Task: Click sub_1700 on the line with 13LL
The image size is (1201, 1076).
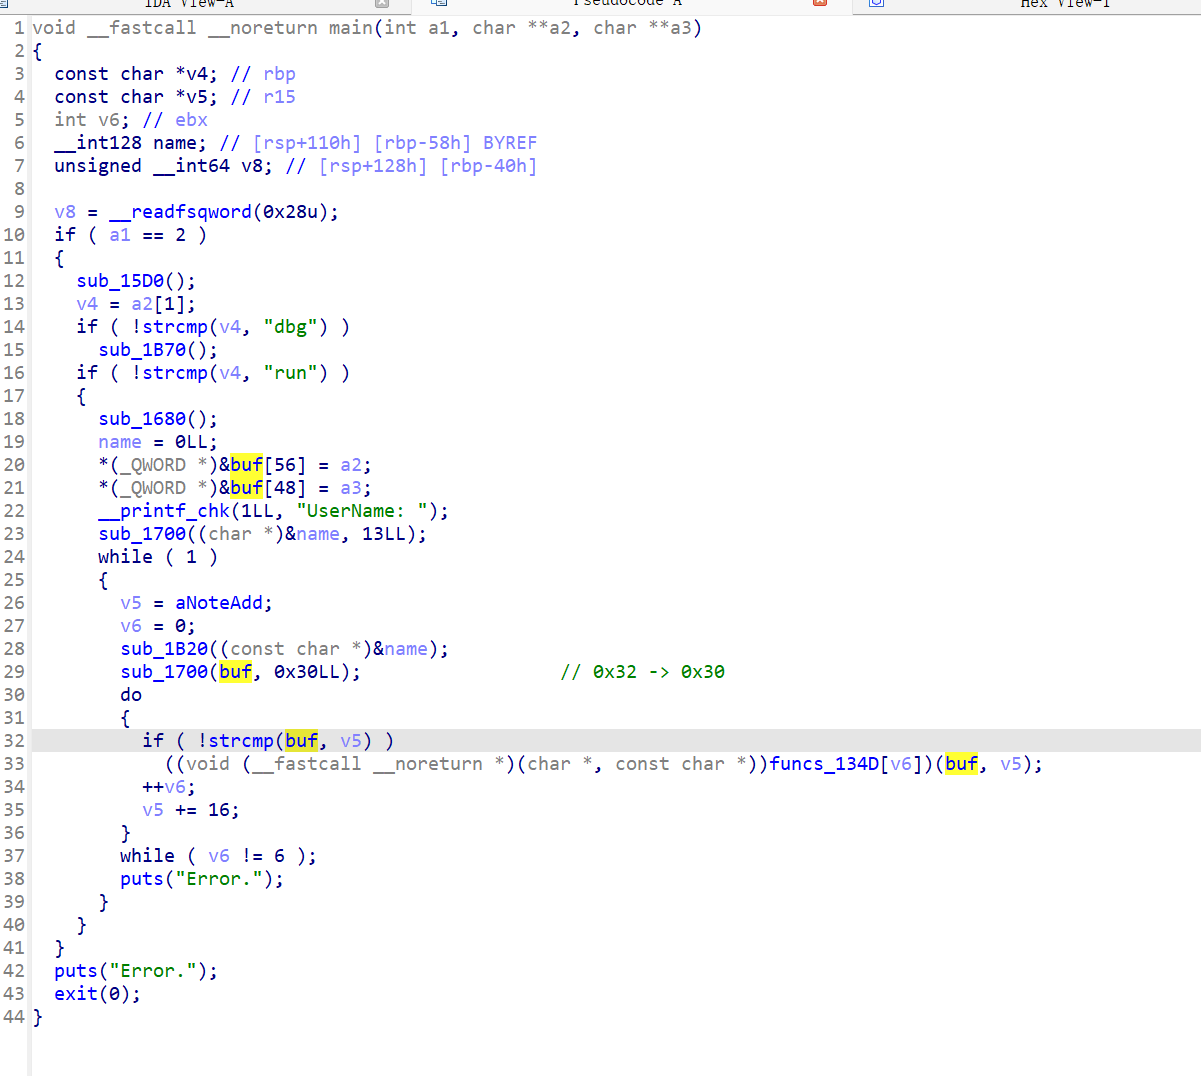Action: (142, 534)
